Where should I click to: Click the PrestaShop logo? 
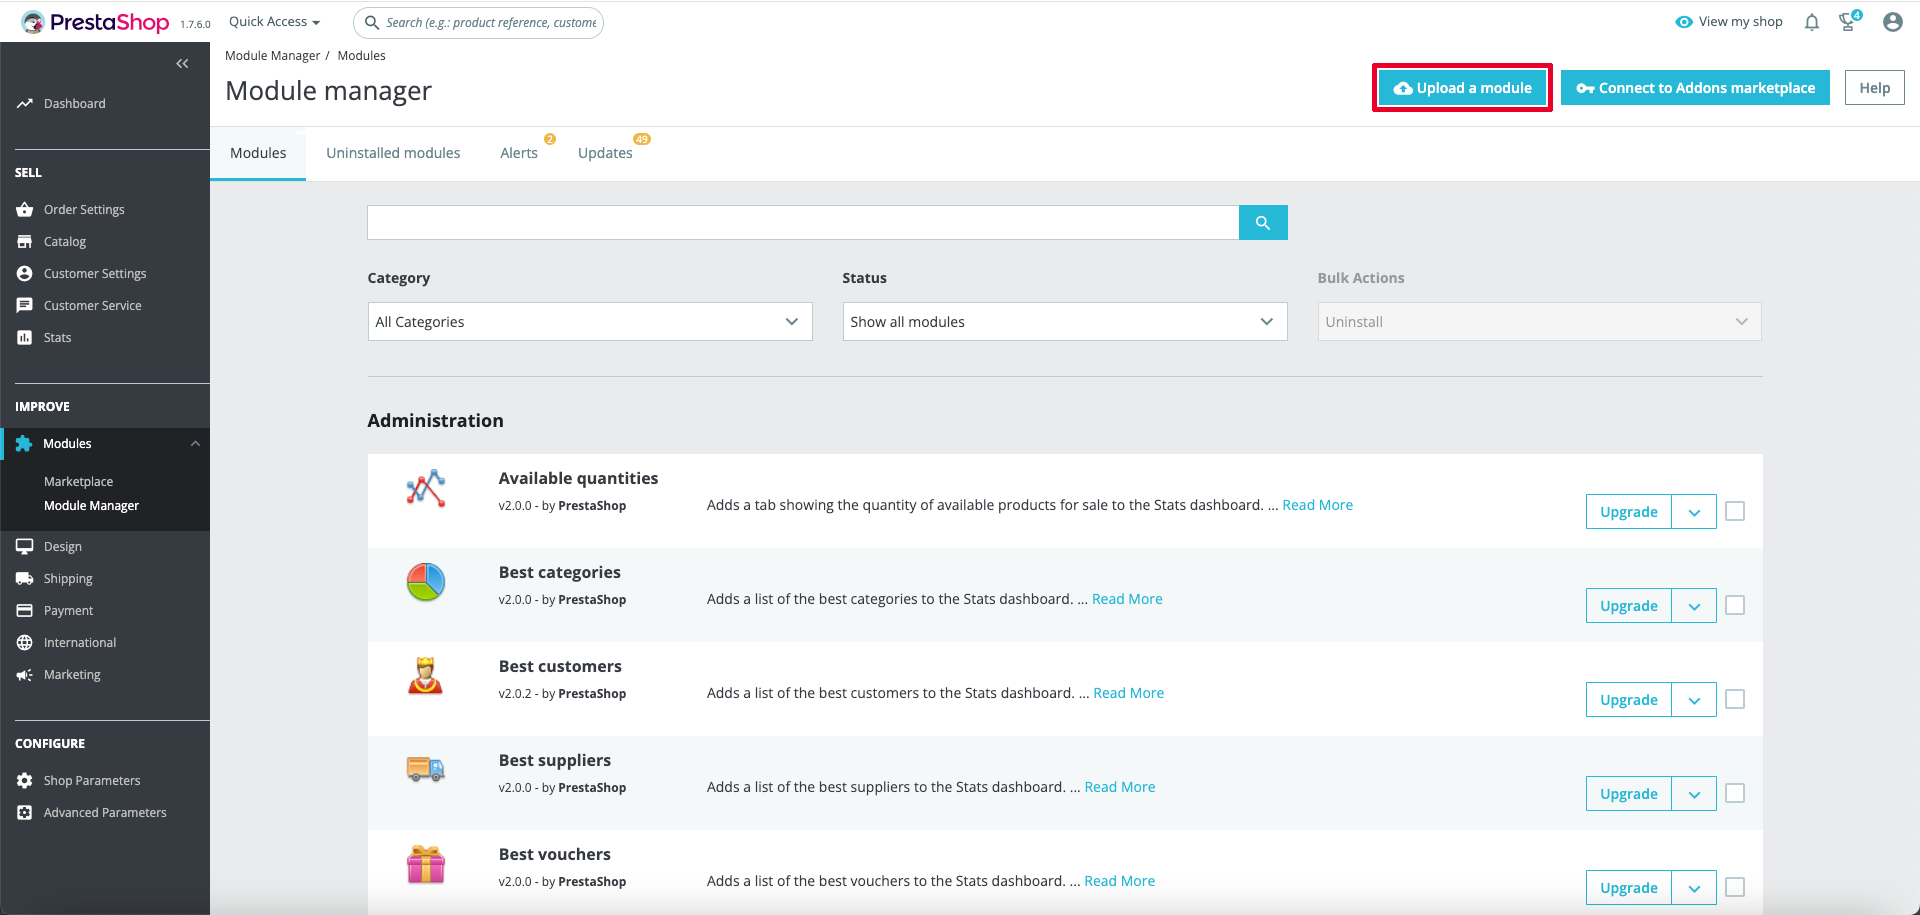96,22
